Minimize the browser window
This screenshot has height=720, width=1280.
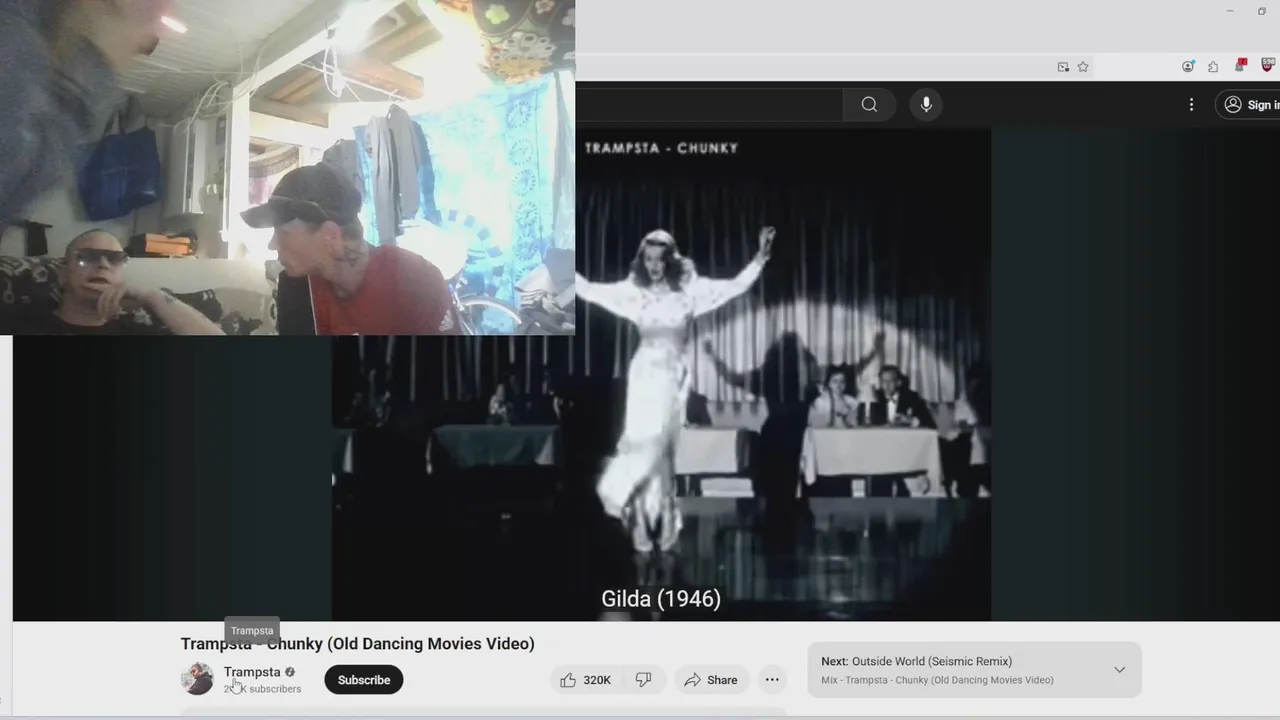pyautogui.click(x=1229, y=11)
